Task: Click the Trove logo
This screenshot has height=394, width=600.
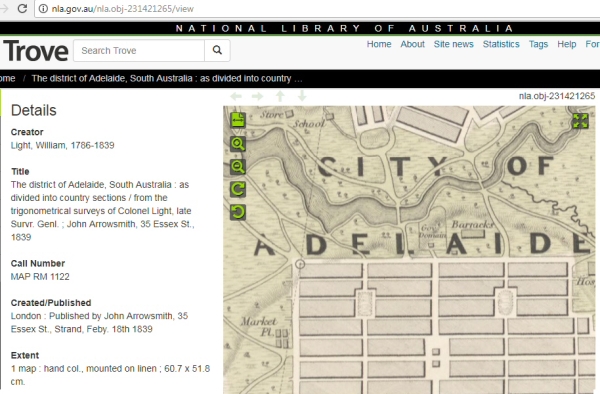Action: [x=36, y=50]
